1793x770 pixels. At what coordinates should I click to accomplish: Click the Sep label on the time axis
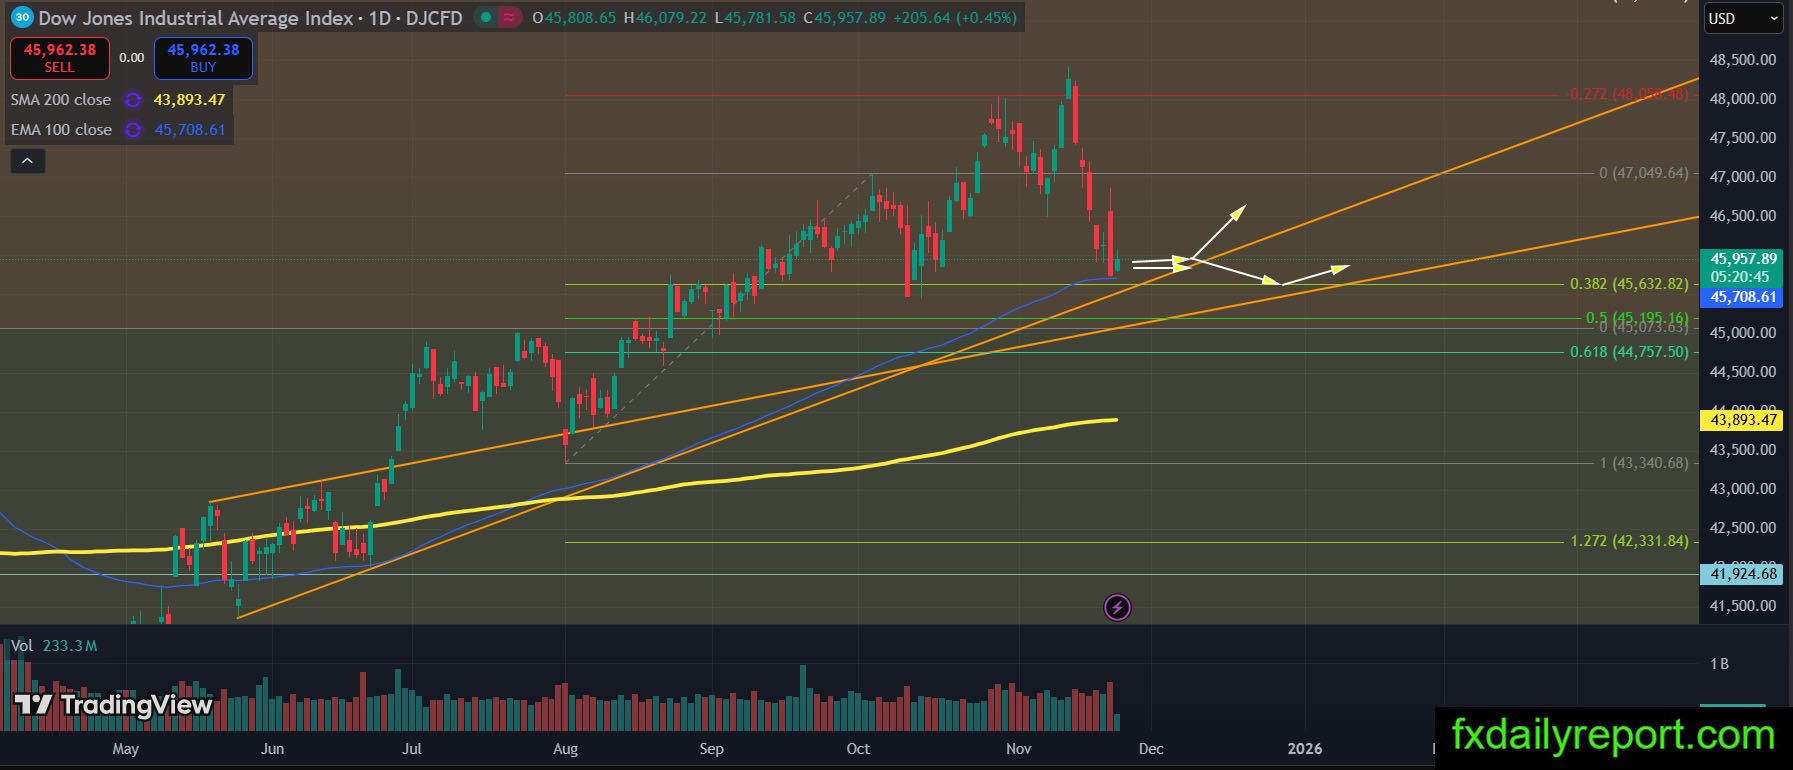pos(711,749)
